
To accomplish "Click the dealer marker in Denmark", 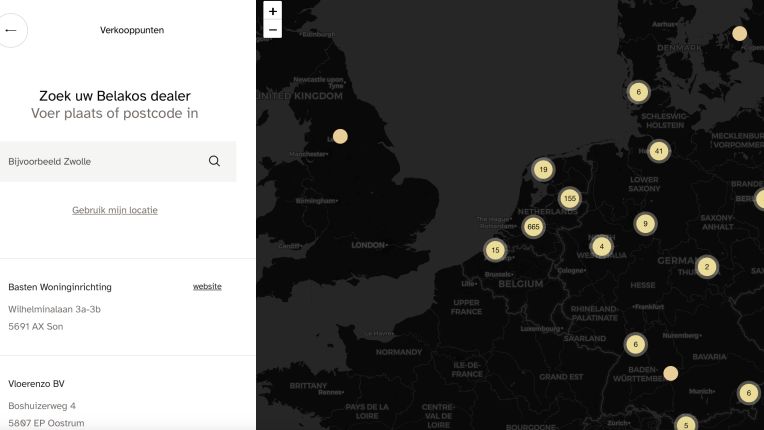I will click(x=739, y=34).
